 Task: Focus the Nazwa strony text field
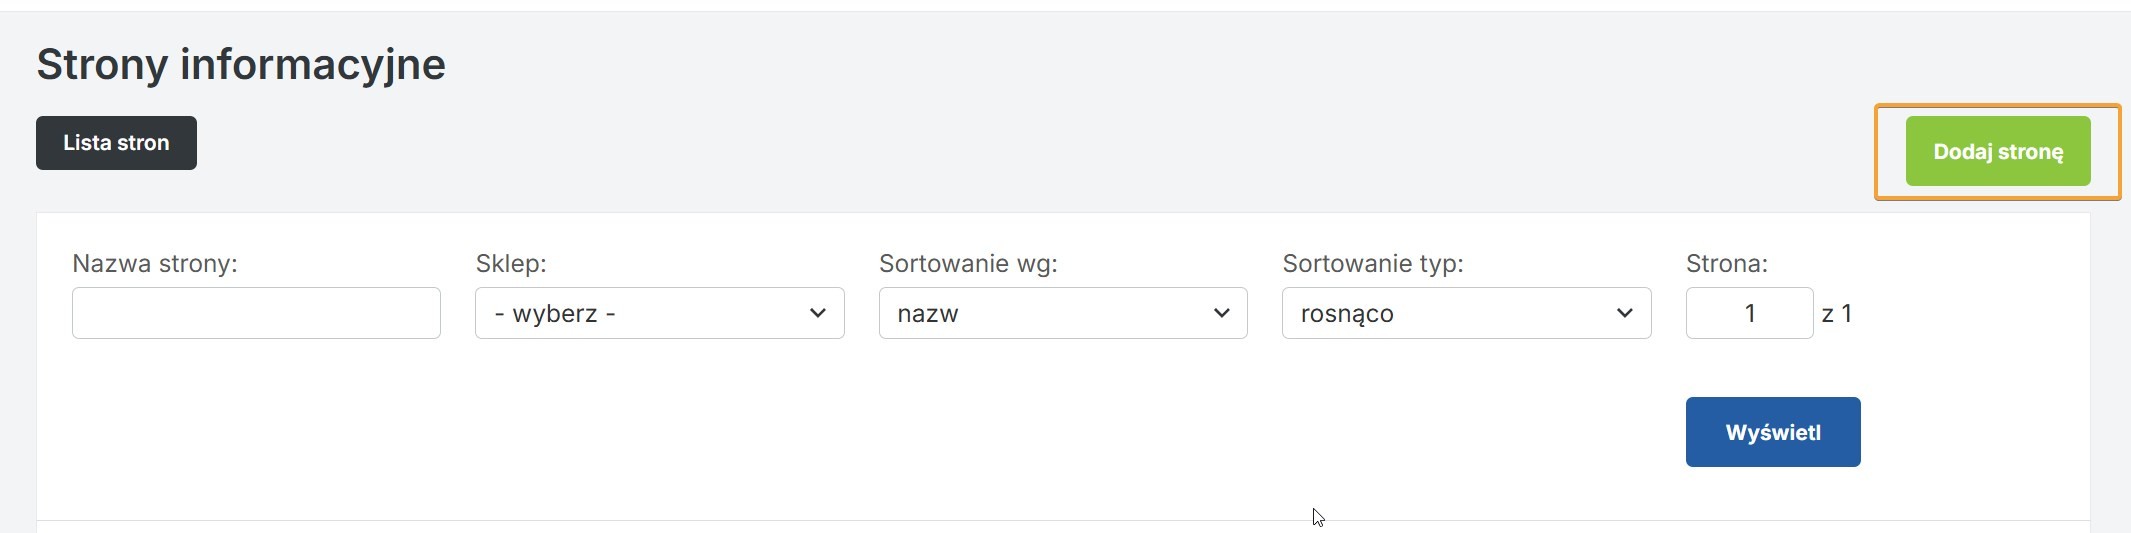coord(256,313)
